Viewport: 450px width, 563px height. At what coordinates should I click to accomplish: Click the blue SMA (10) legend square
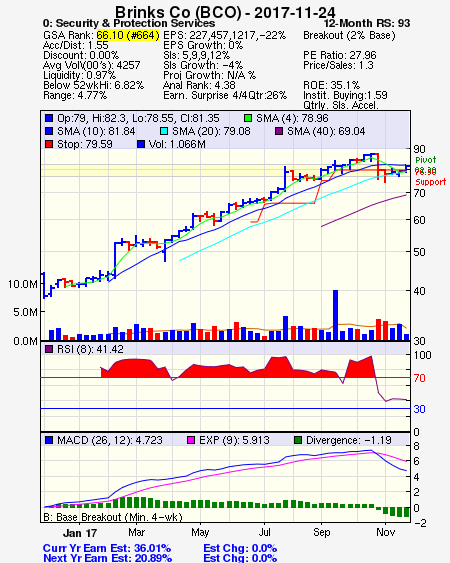click(49, 131)
